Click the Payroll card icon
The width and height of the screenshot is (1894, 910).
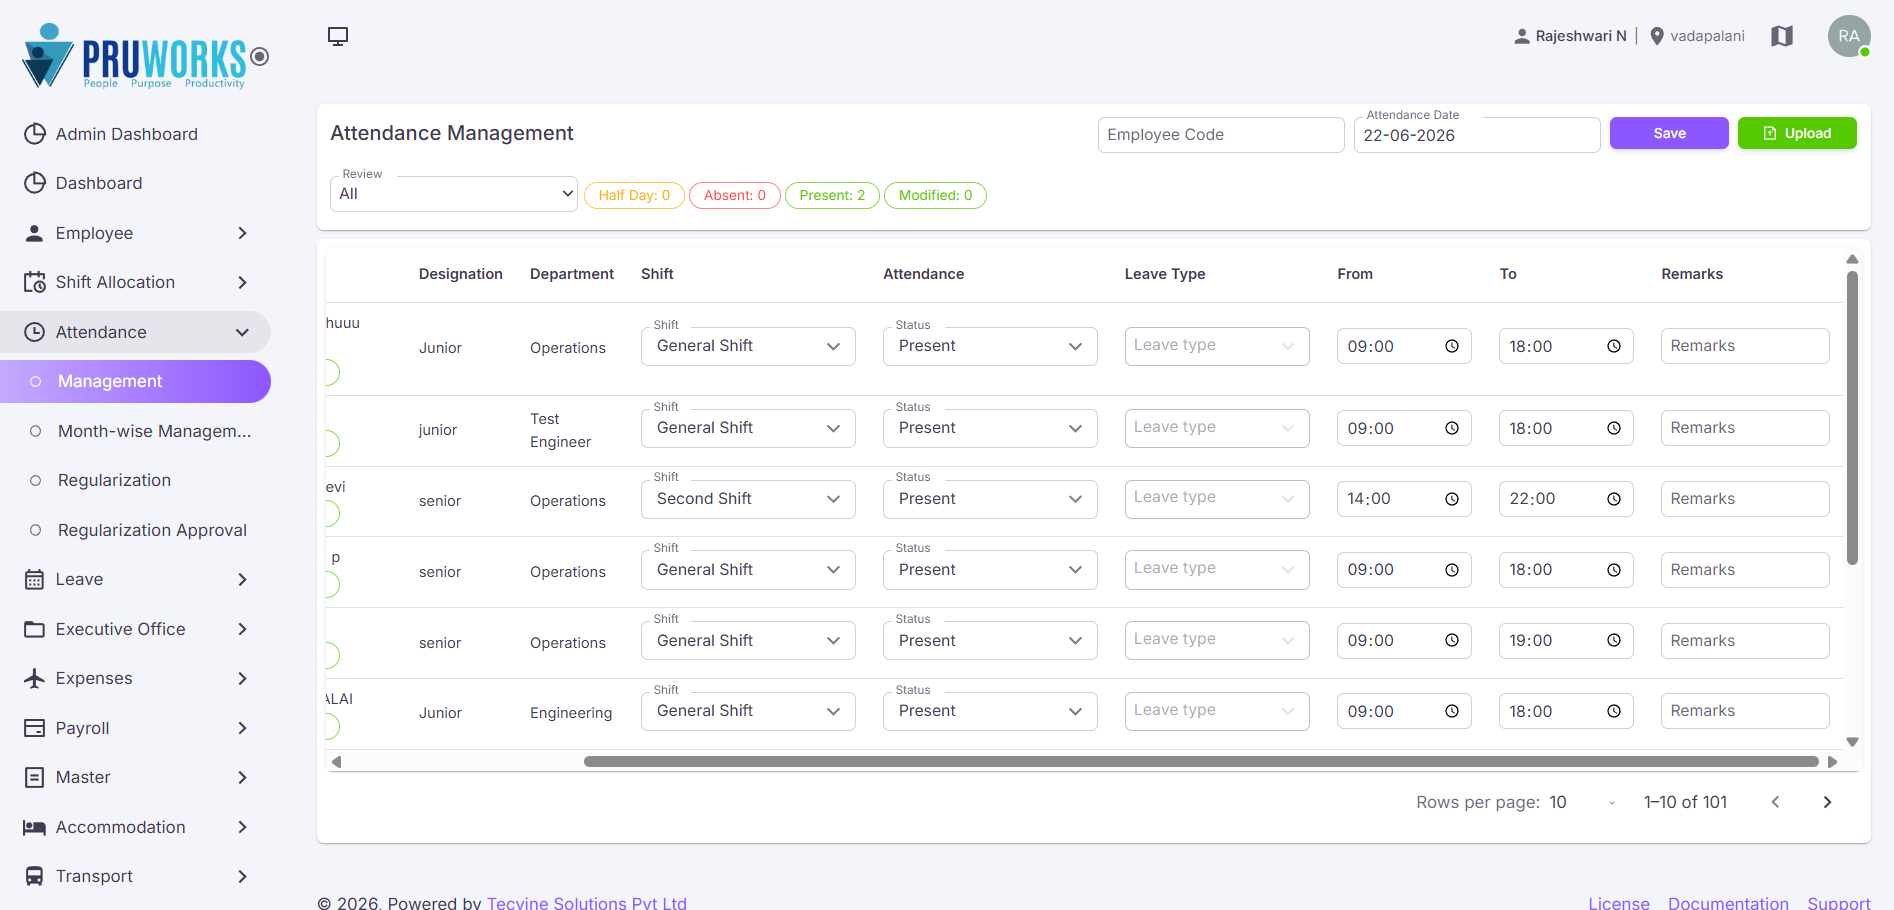tap(34, 728)
